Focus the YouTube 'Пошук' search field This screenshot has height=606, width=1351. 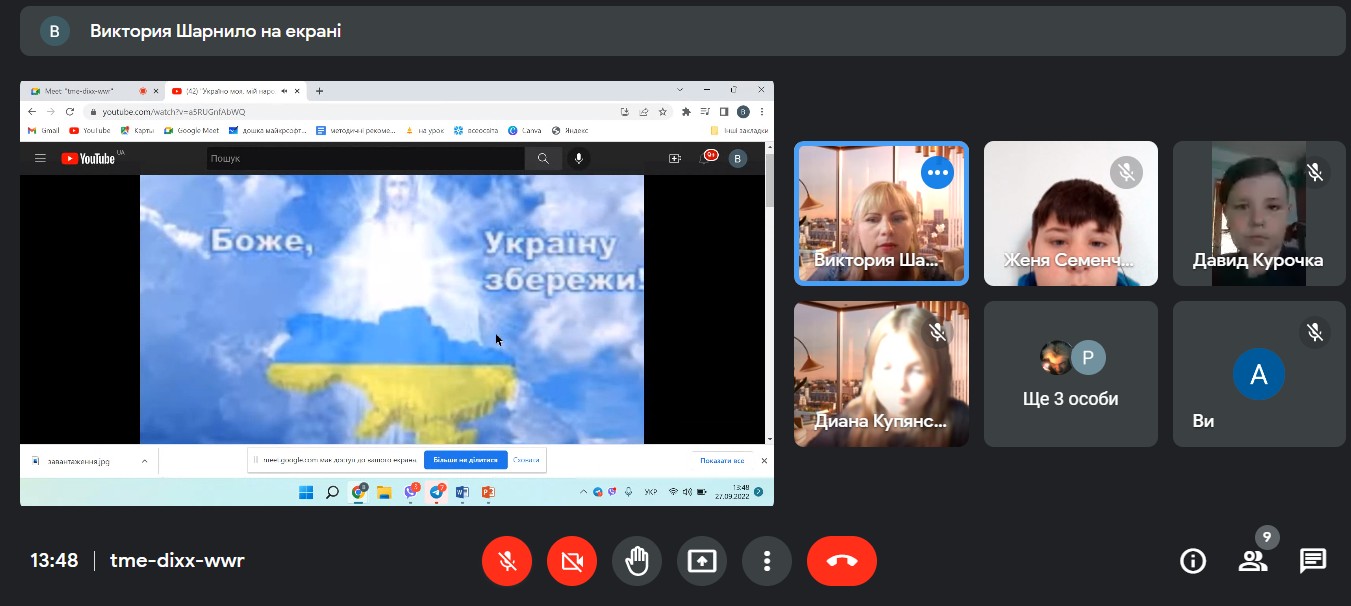tap(365, 158)
